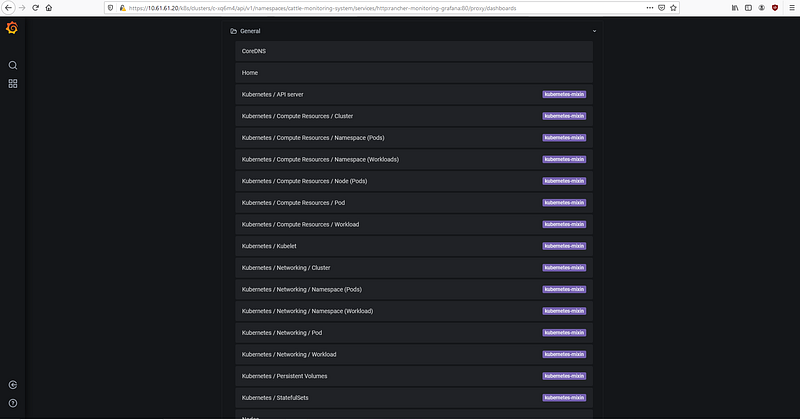The width and height of the screenshot is (800, 420).
Task: Open Compute Resources / Namespace (Workloads) dashboard
Action: tap(414, 159)
